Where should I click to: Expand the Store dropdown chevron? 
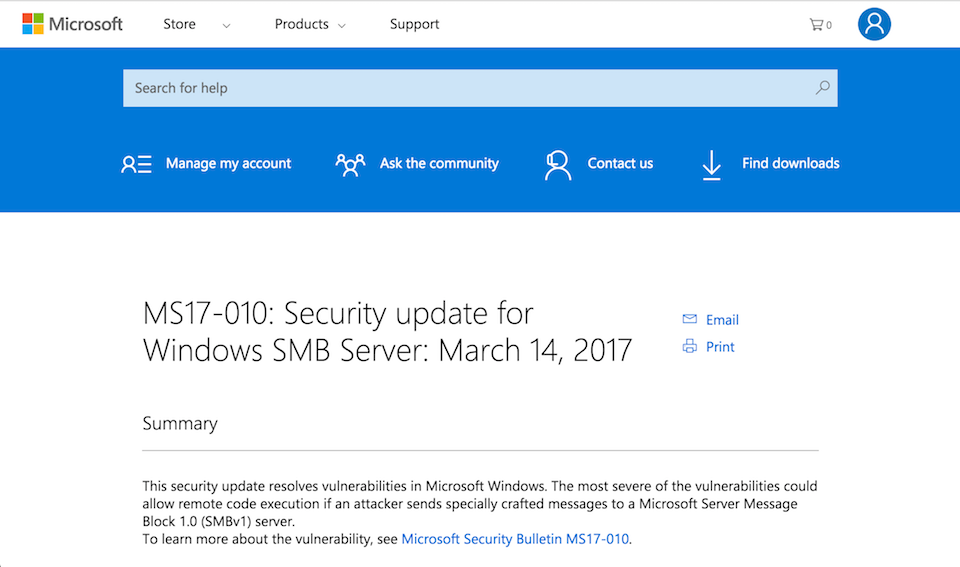(226, 26)
